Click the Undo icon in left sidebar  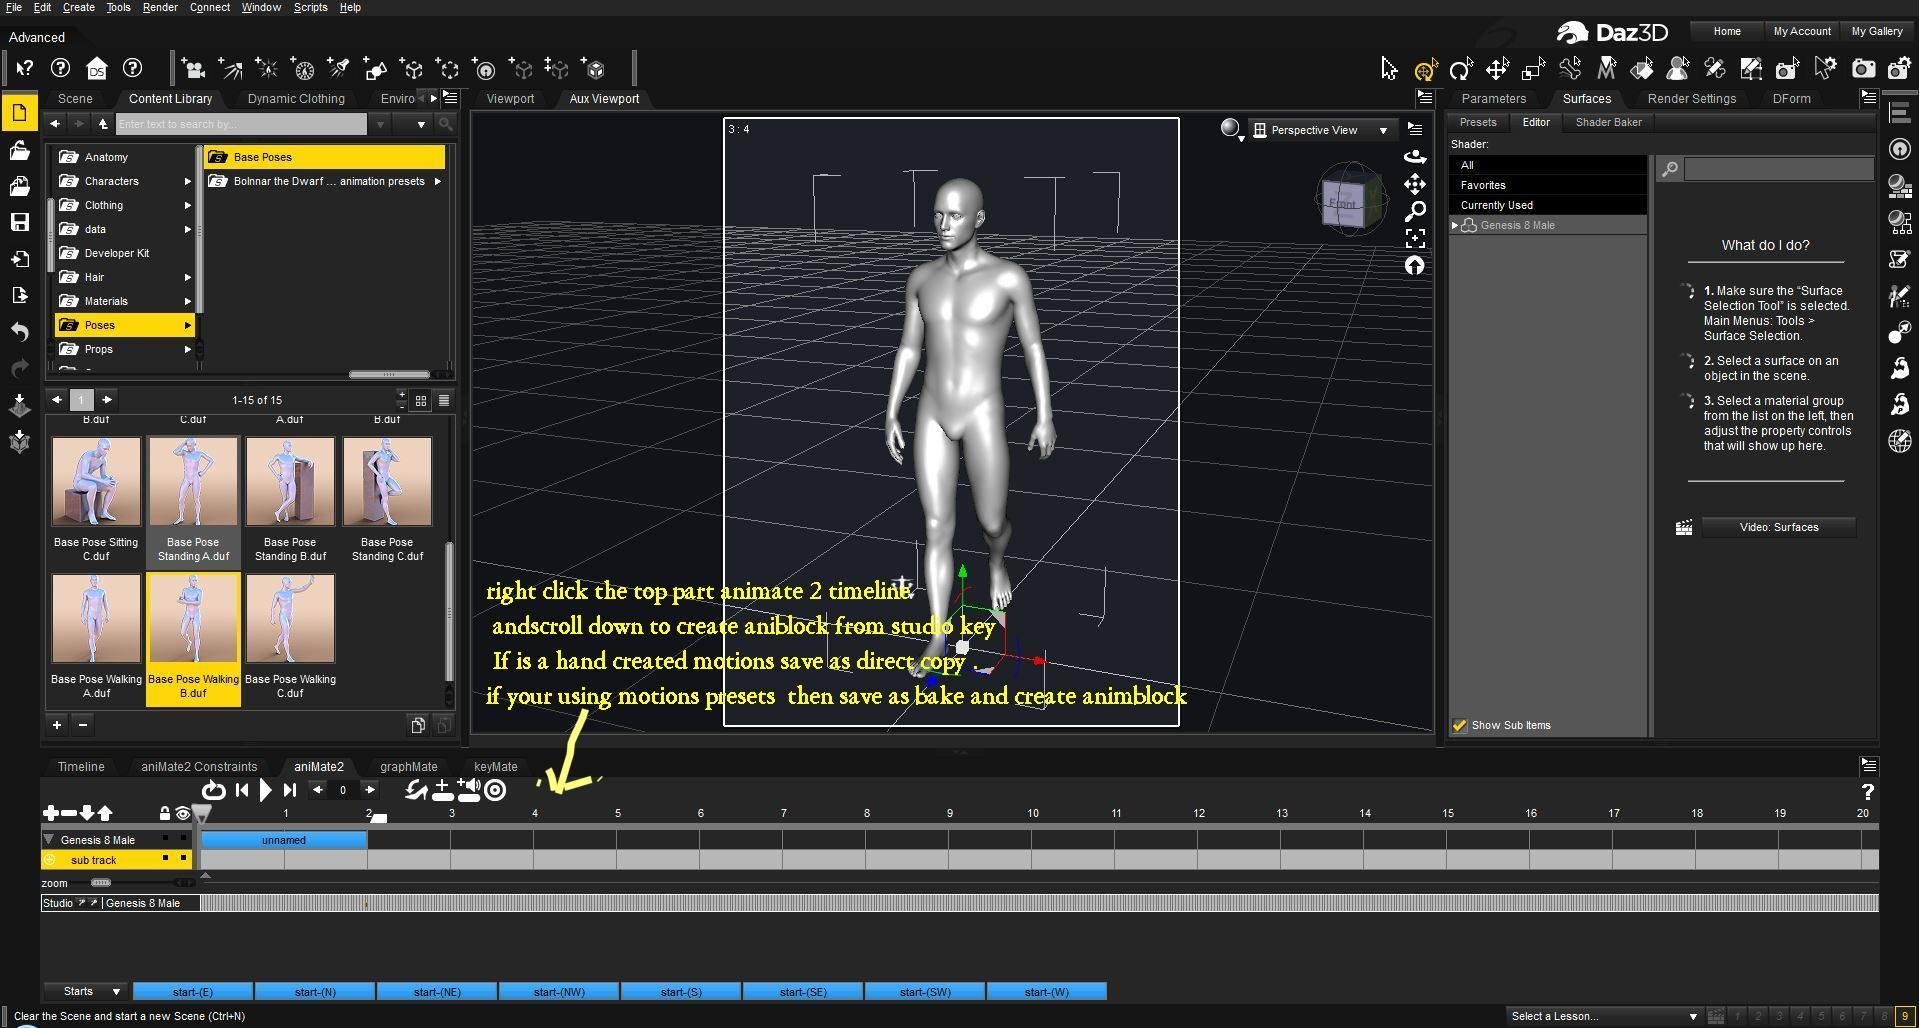[x=19, y=331]
